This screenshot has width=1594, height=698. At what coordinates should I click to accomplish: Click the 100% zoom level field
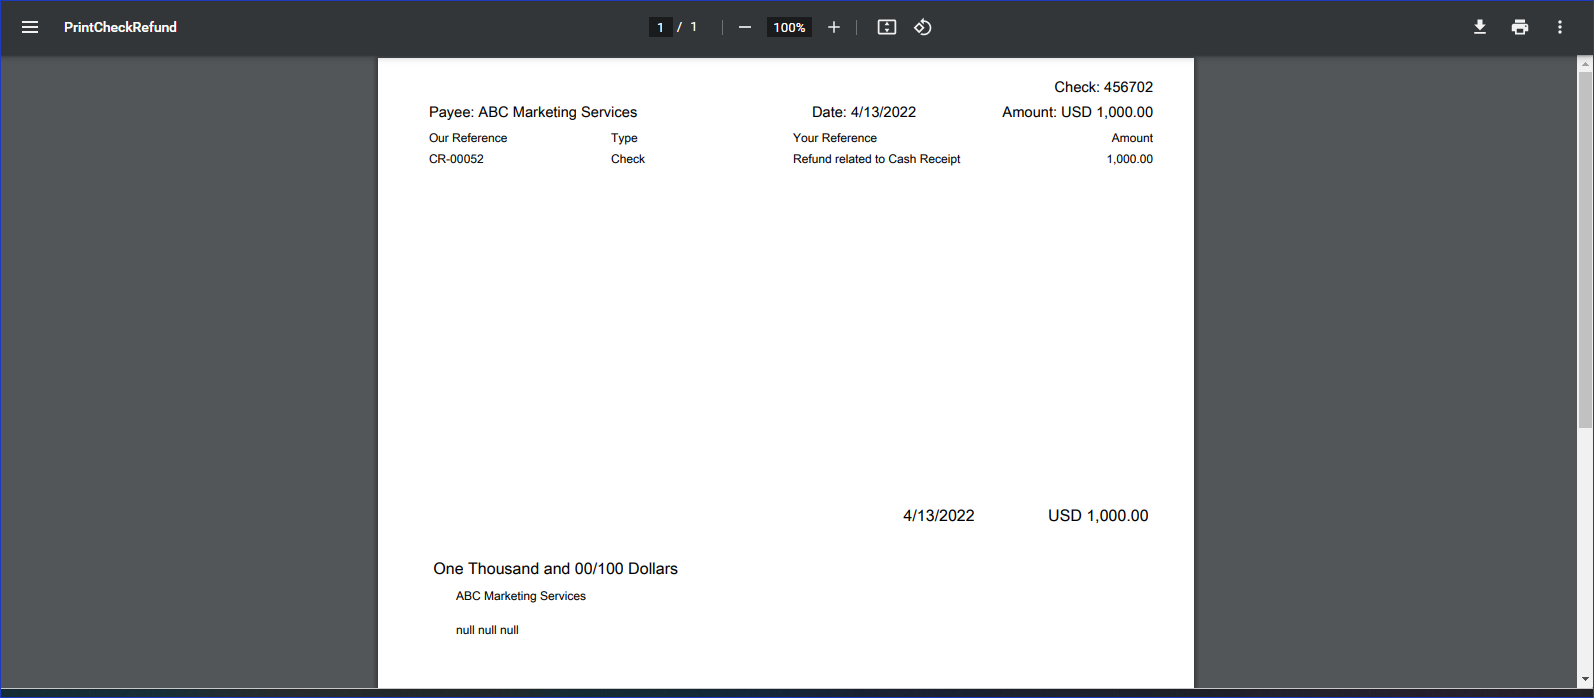(x=789, y=27)
